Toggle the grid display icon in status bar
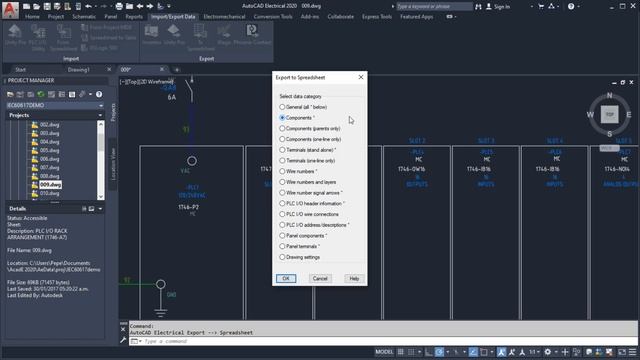Viewport: 640px width, 360px height. (x=401, y=352)
